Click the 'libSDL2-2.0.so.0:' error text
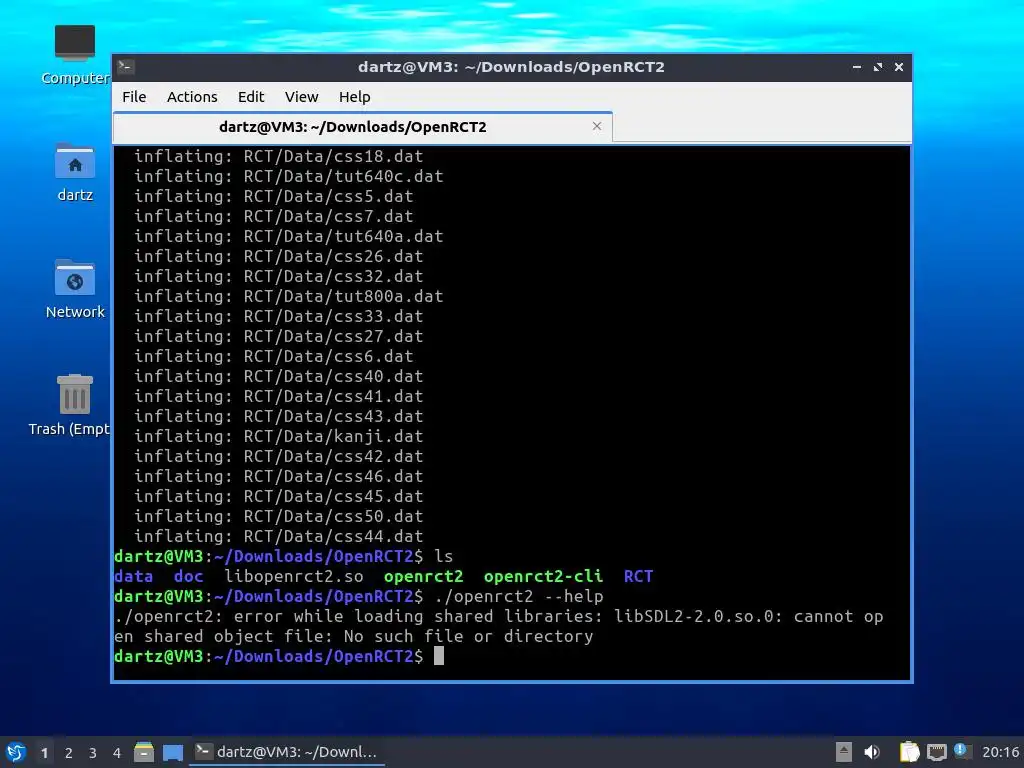This screenshot has width=1024, height=768. tap(698, 616)
